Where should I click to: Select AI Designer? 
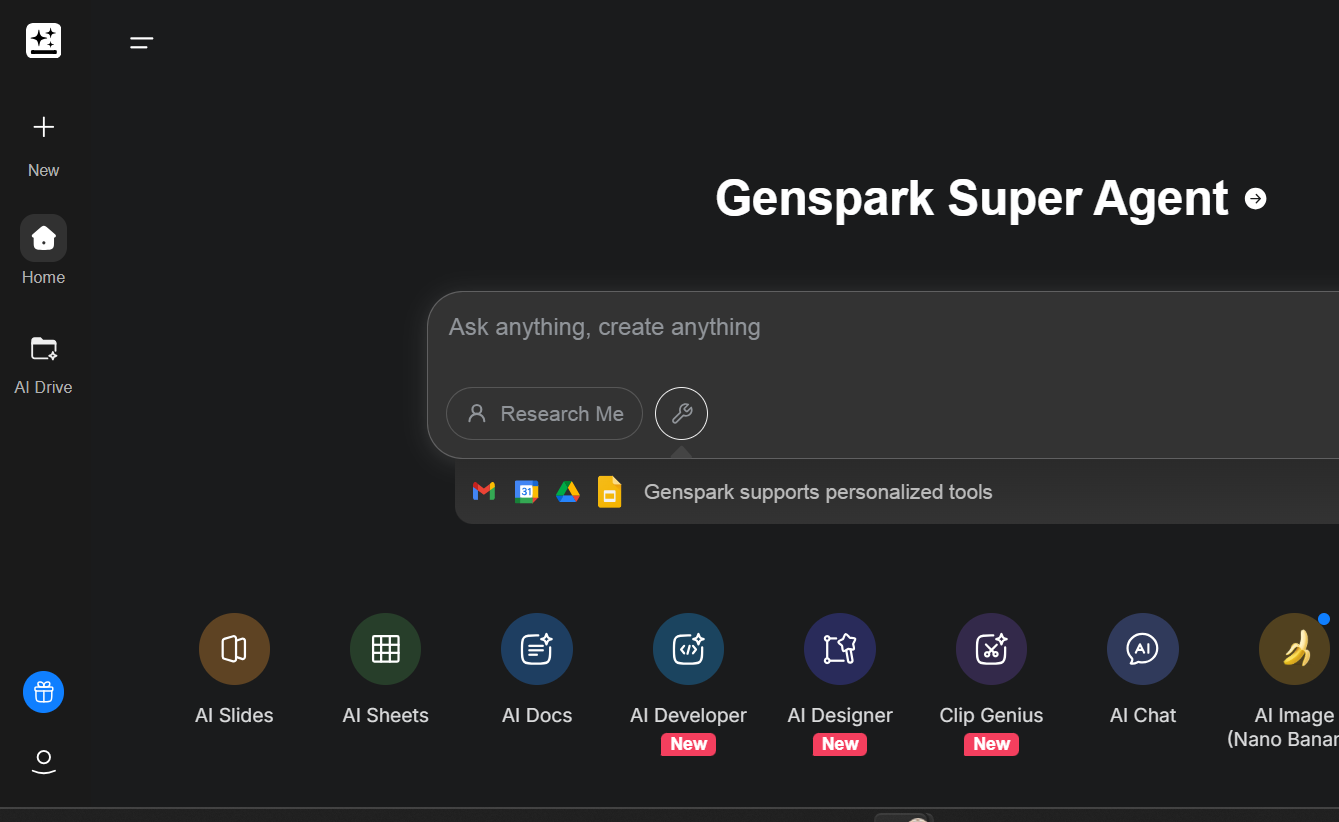(x=839, y=648)
